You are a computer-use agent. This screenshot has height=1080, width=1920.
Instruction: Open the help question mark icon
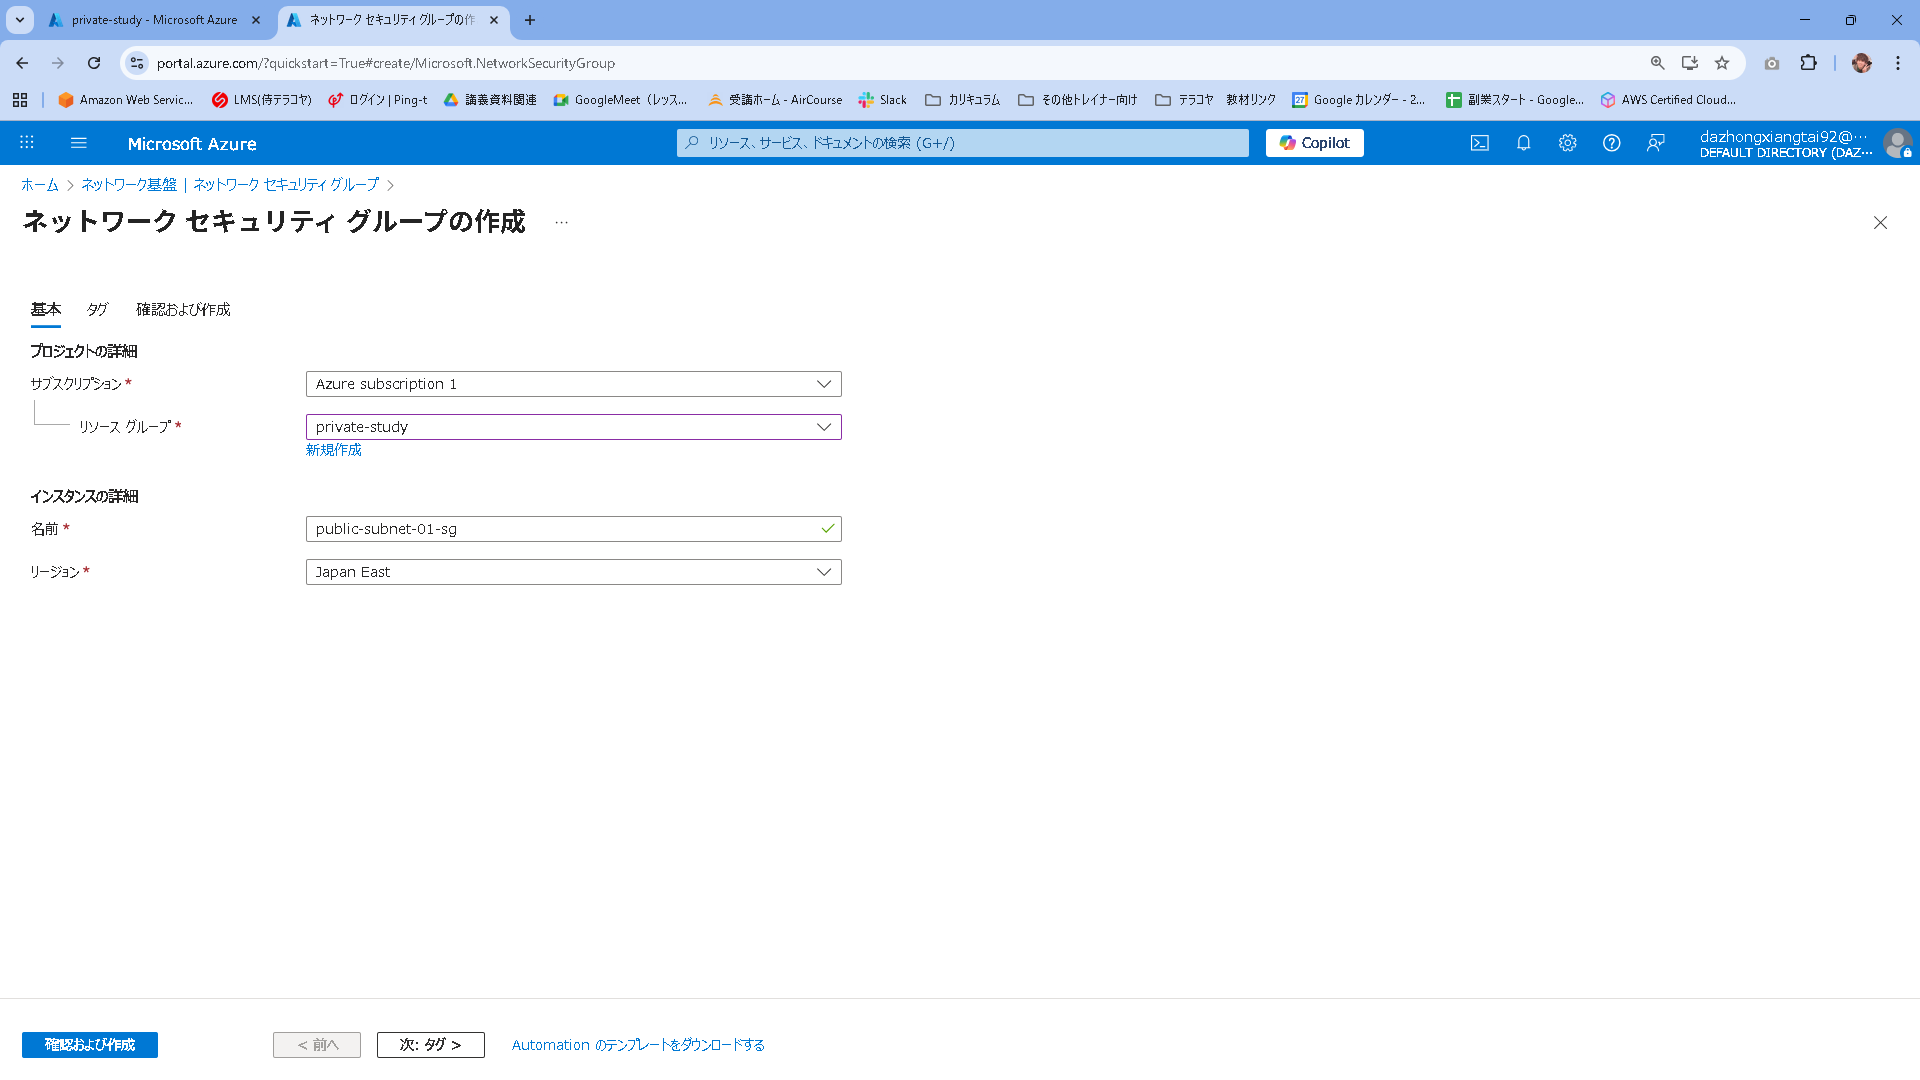[1611, 143]
